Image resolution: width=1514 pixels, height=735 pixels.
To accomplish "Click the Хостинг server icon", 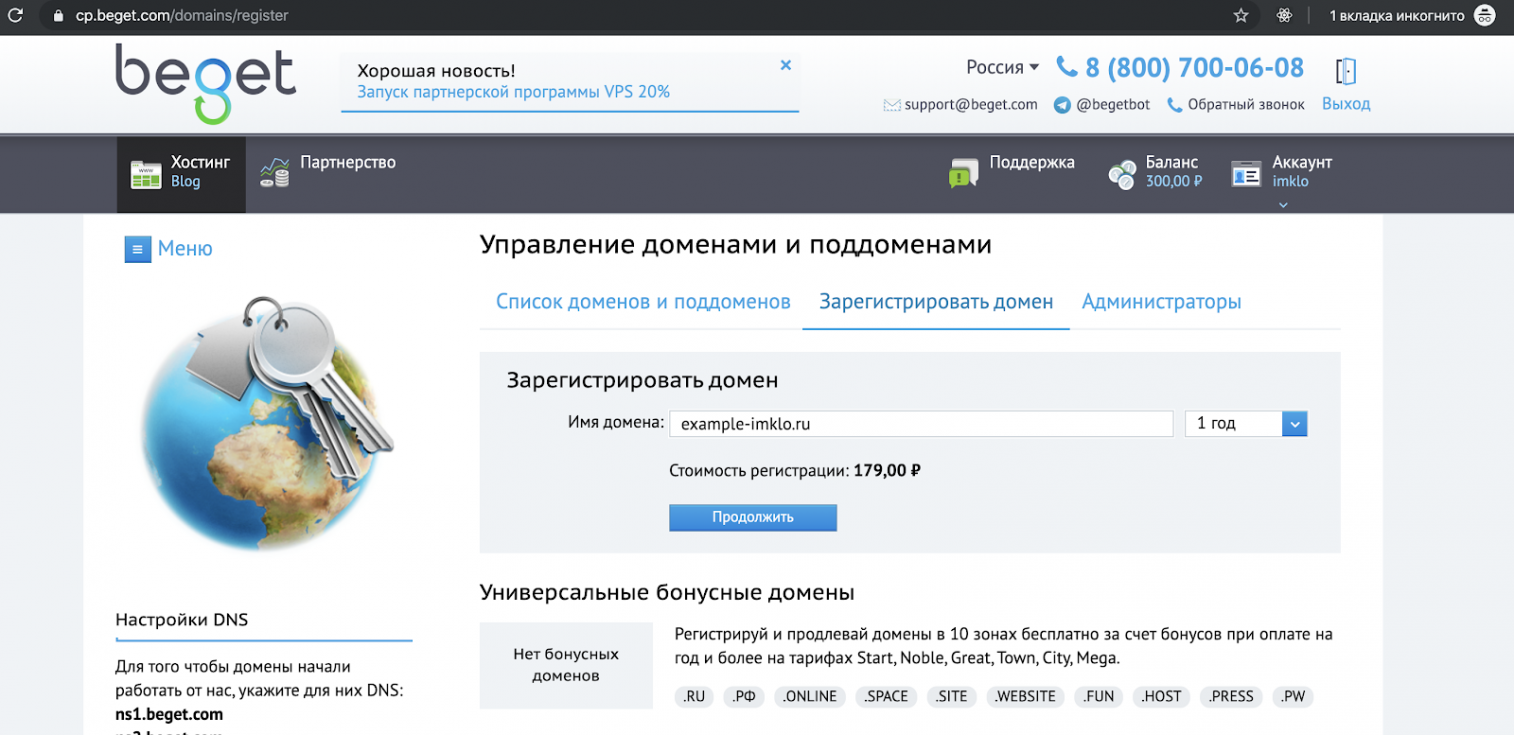I will click(146, 175).
